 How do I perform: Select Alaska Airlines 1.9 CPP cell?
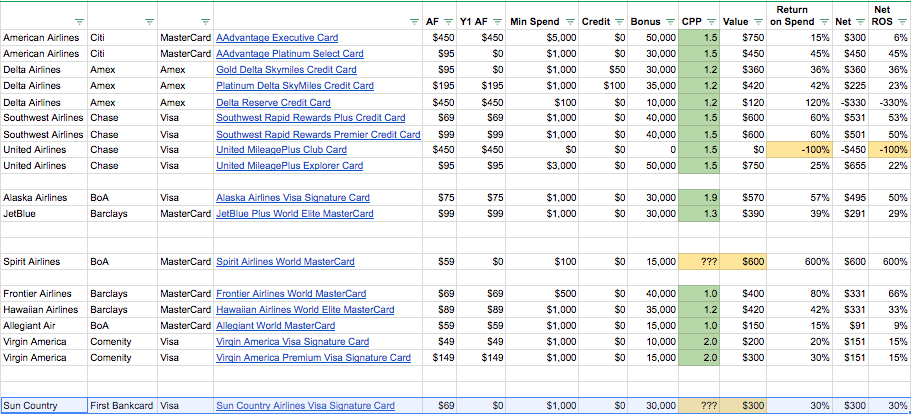[700, 198]
